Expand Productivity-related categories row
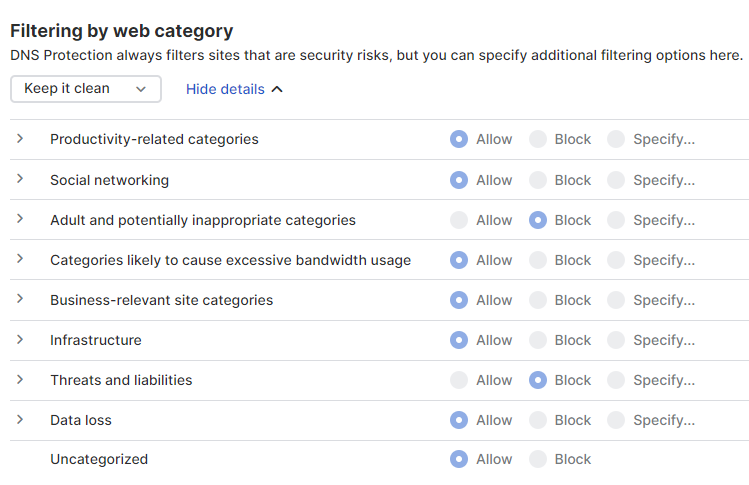749x485 pixels. [x=20, y=139]
